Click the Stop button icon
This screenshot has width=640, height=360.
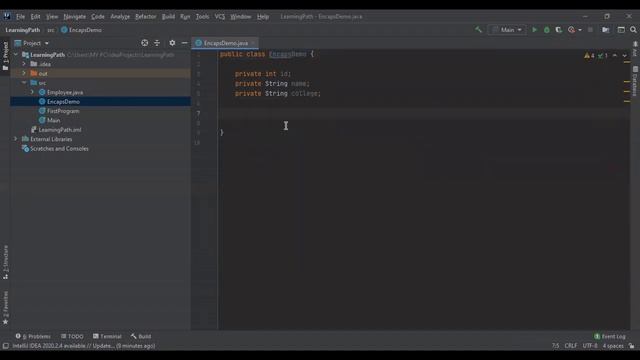590,30
